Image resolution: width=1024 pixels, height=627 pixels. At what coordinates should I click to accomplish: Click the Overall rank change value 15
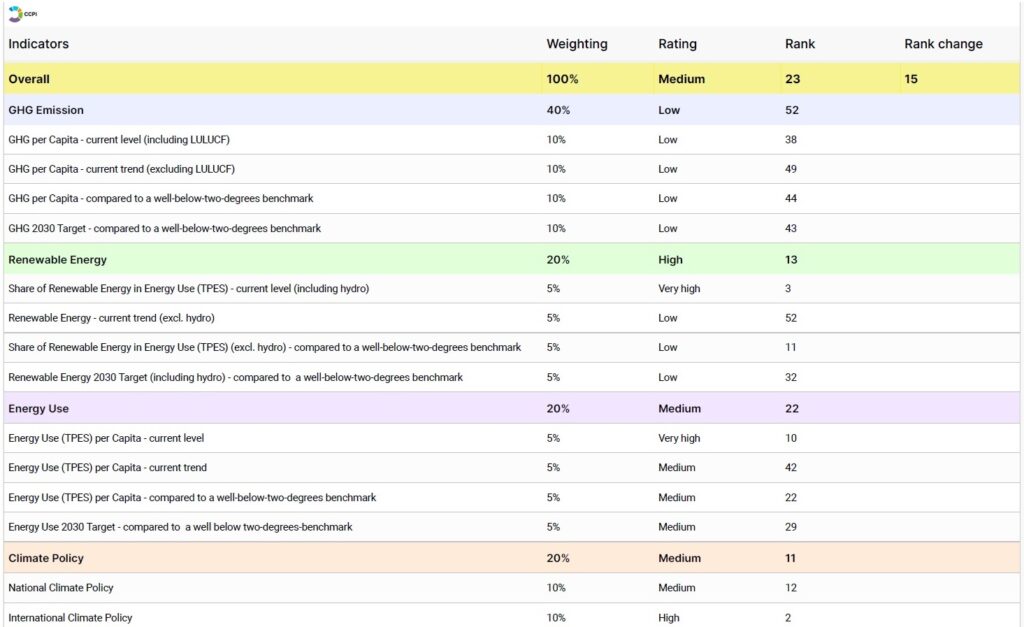(911, 79)
